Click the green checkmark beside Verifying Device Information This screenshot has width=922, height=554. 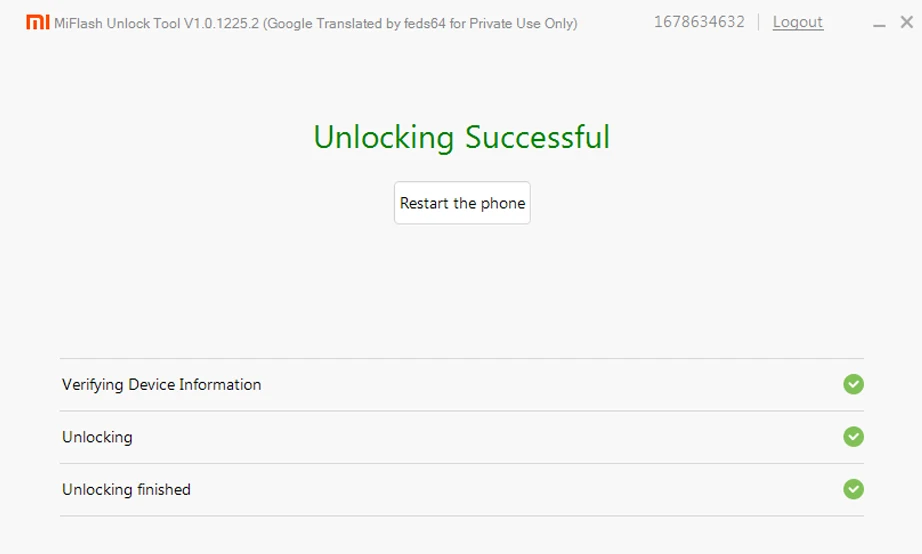point(853,384)
